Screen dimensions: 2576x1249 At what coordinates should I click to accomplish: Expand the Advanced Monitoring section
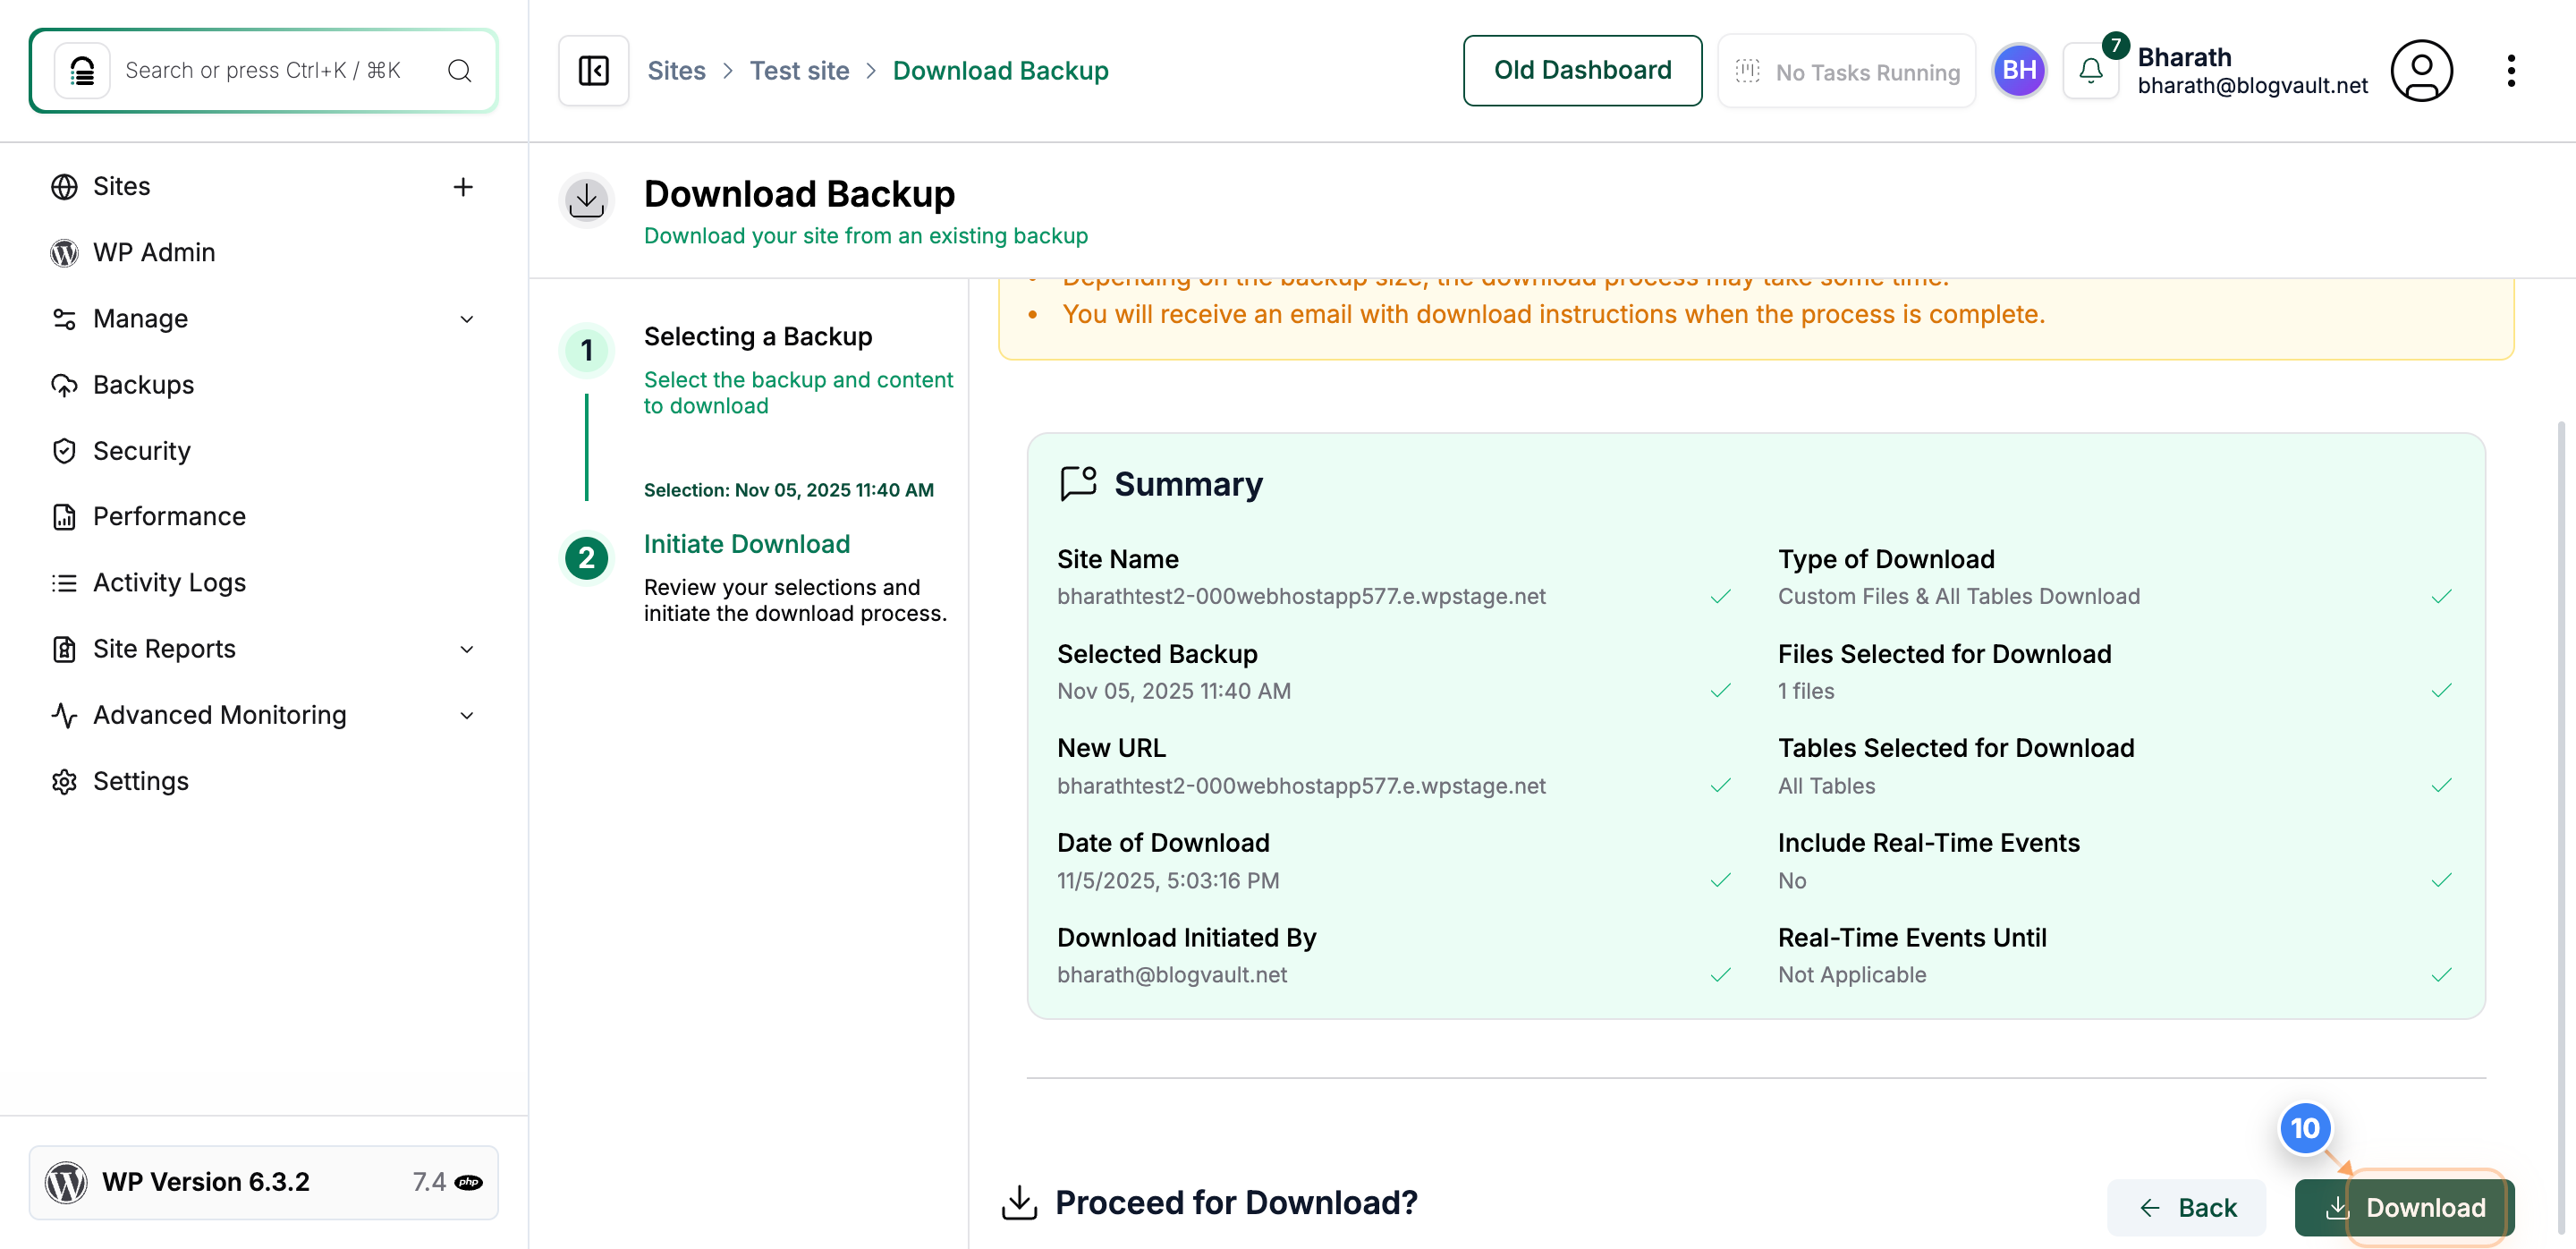tap(466, 715)
